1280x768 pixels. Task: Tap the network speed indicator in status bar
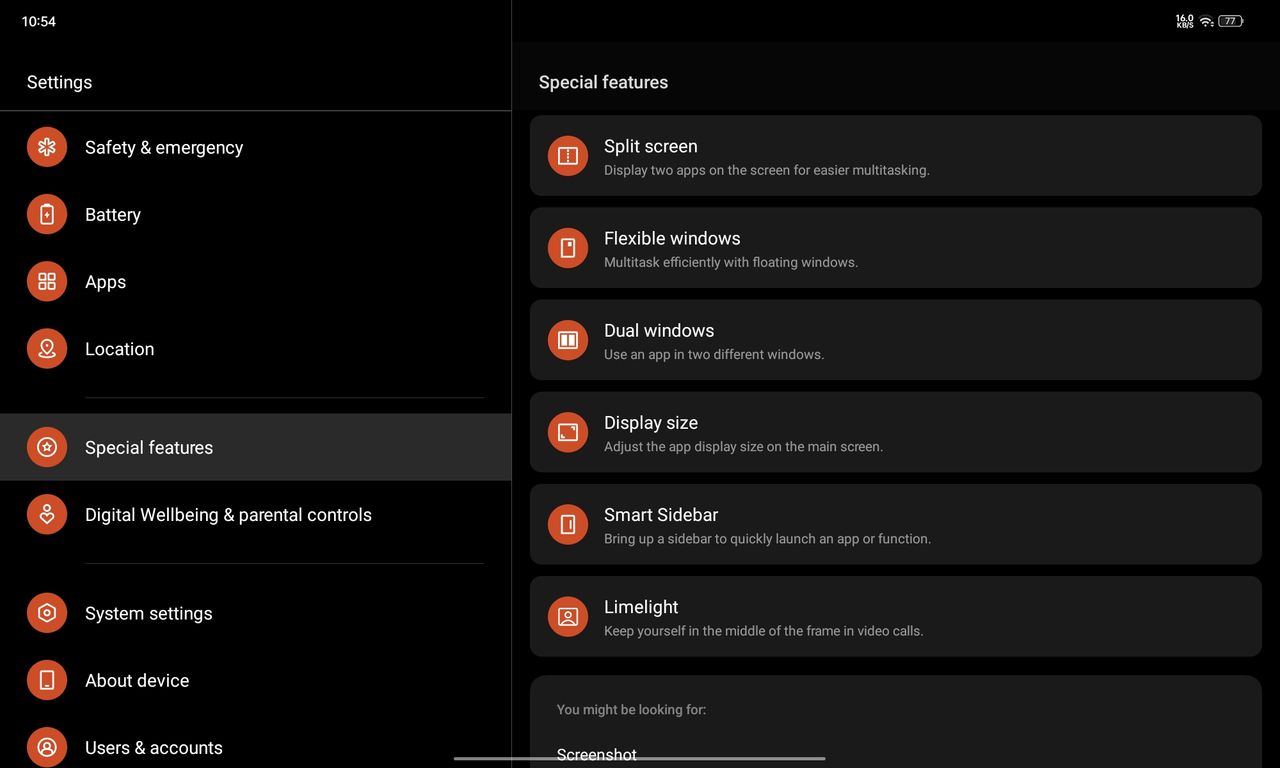(x=1185, y=21)
